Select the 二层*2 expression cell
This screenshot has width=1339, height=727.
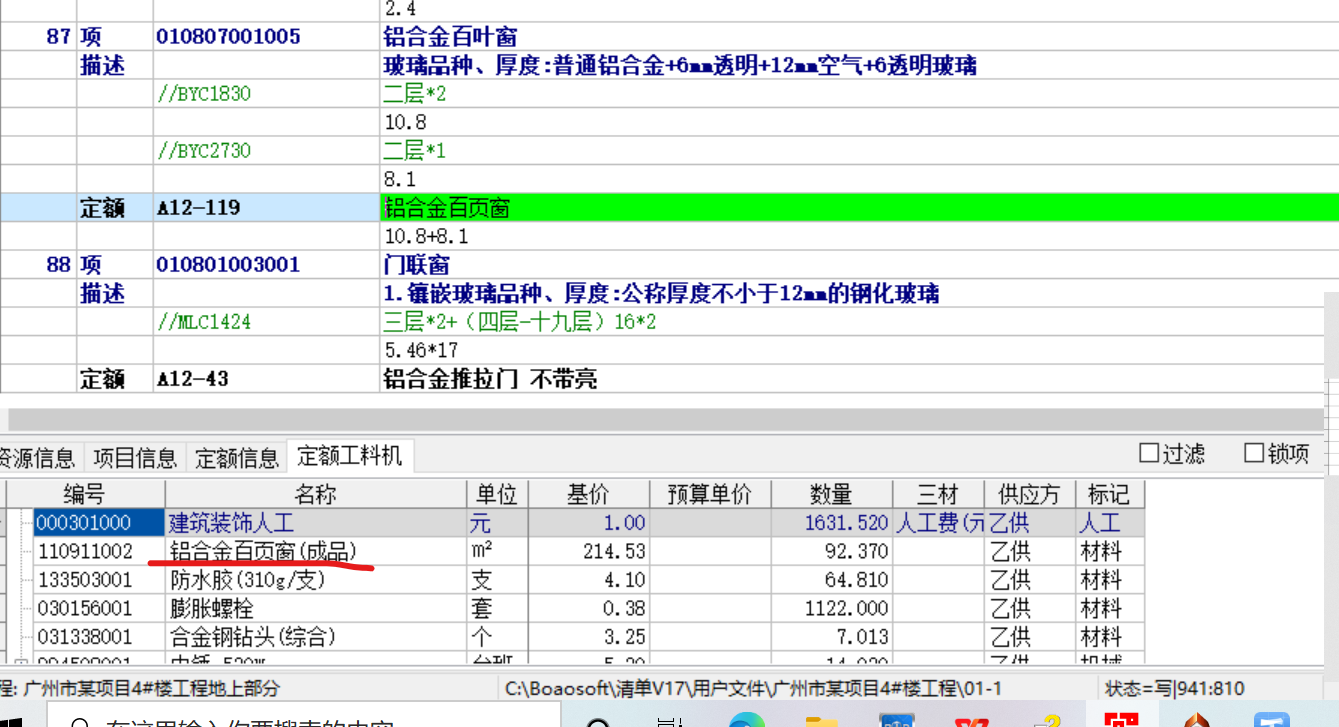(x=415, y=94)
